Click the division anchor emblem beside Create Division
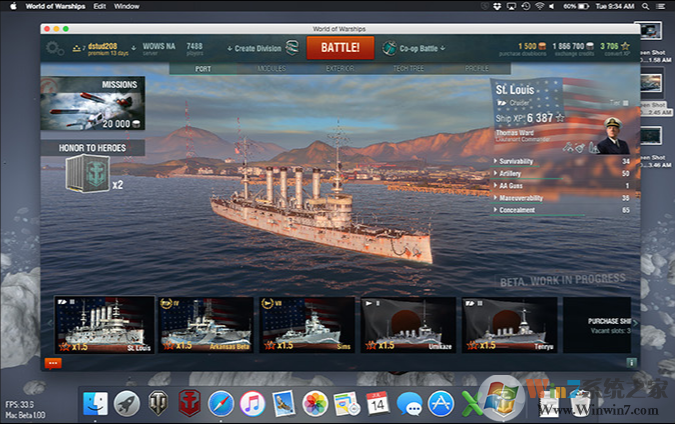The image size is (675, 424). (291, 47)
